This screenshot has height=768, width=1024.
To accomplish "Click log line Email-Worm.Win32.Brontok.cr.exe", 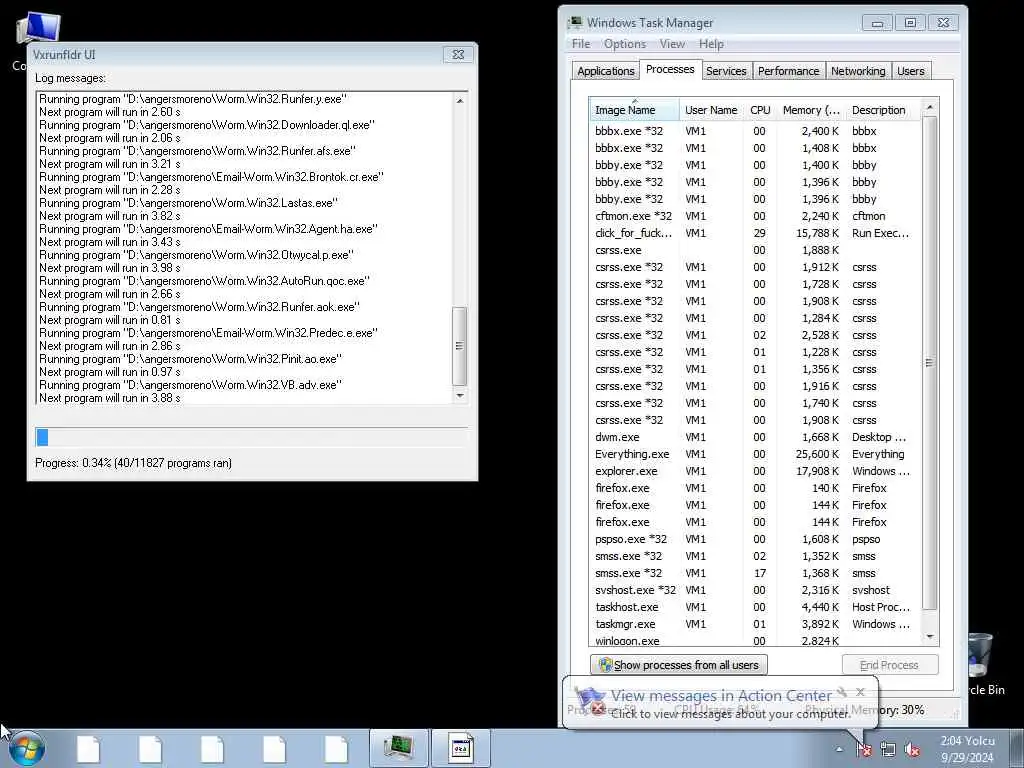I will tap(212, 177).
